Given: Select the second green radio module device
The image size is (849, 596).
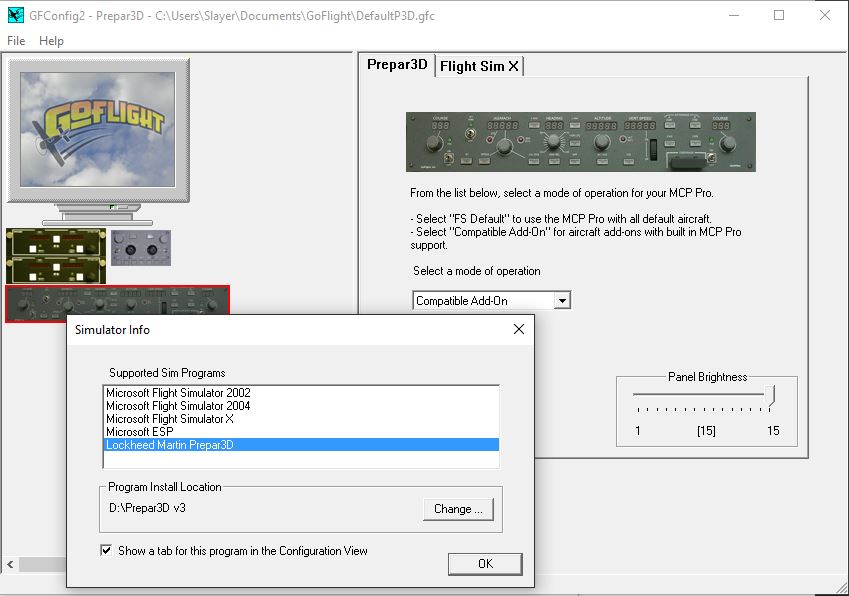Looking at the screenshot, I should coord(55,269).
